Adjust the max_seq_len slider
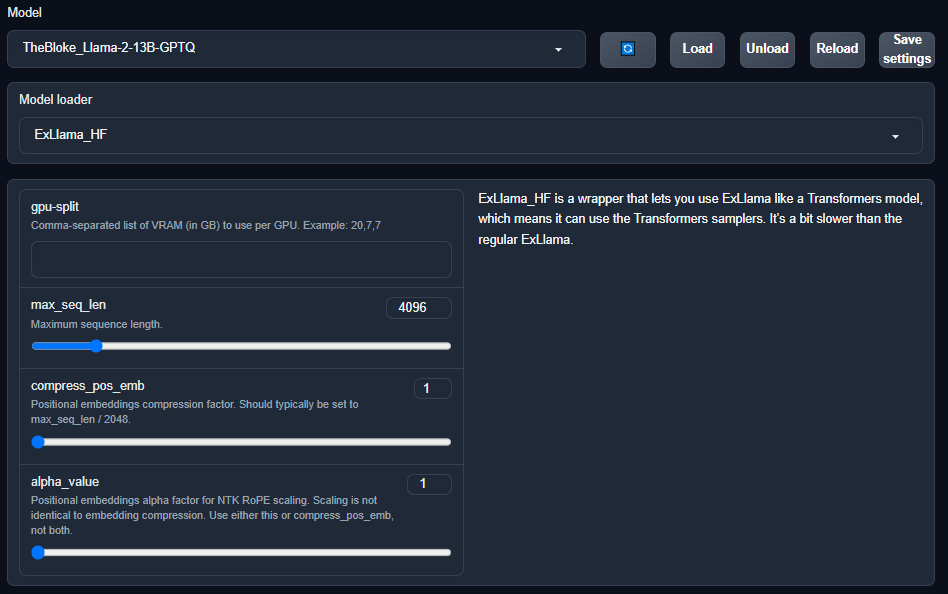 click(x=95, y=345)
